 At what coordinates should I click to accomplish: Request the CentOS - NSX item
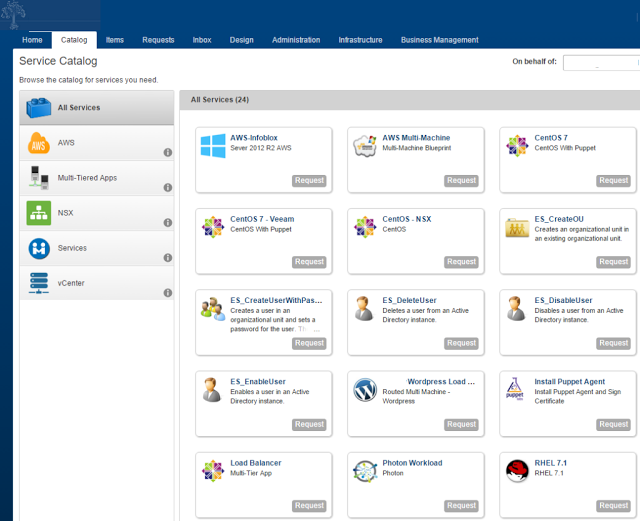[x=461, y=262]
